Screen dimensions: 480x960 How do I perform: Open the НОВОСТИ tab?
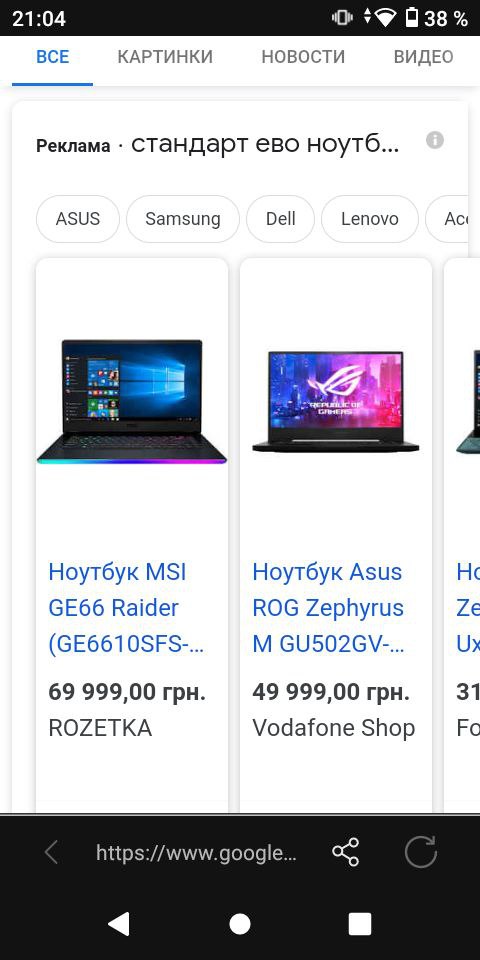[303, 57]
